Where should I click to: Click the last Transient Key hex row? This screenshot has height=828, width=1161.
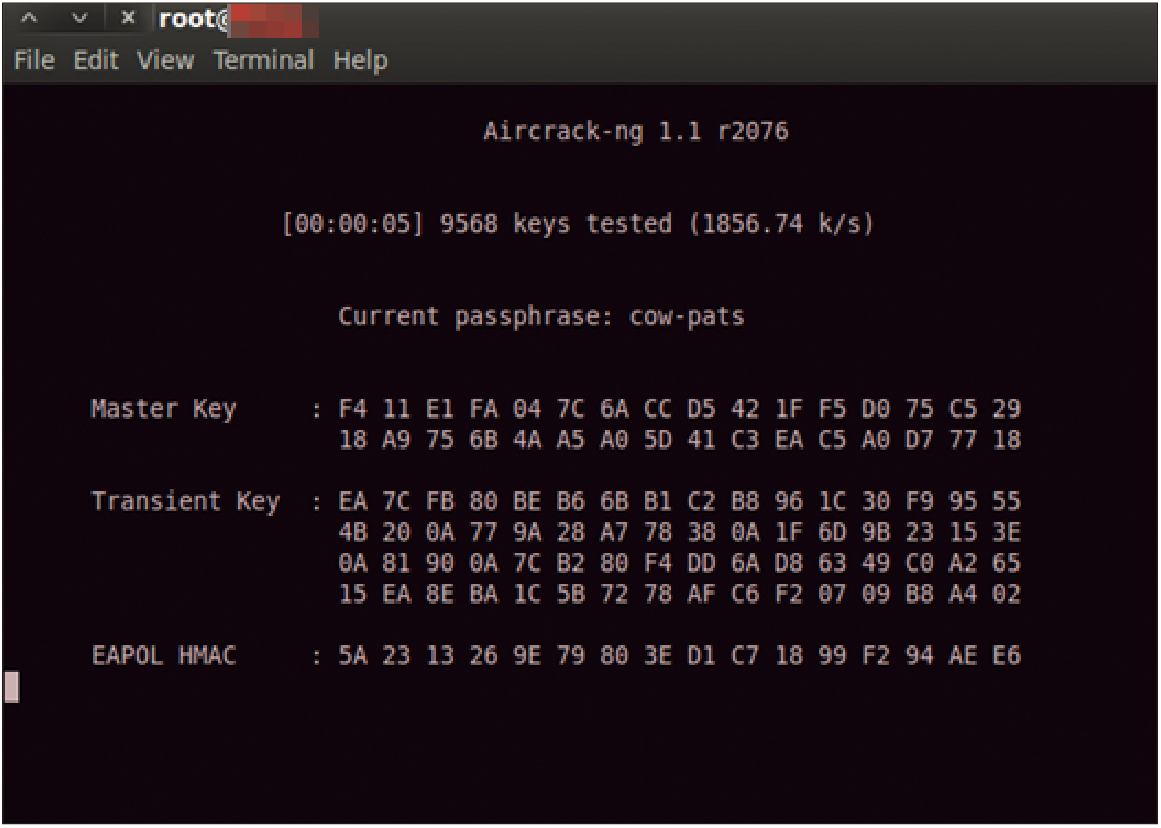[680, 594]
